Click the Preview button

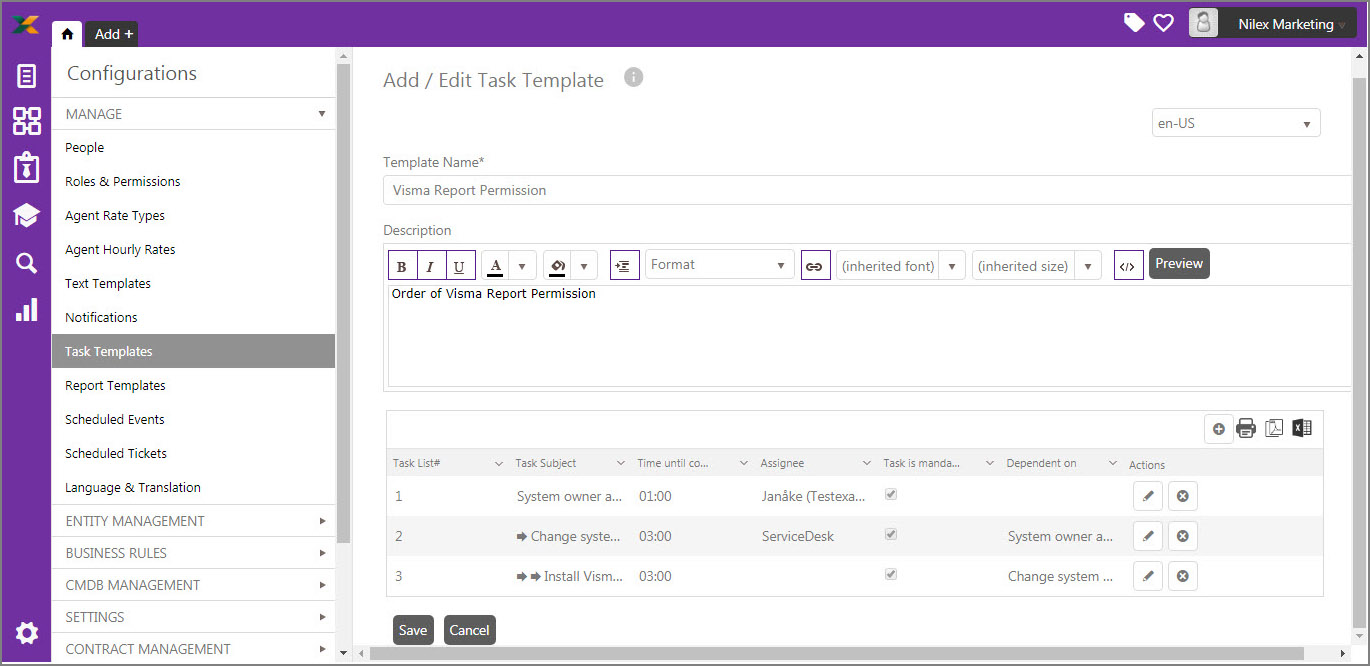pos(1179,264)
